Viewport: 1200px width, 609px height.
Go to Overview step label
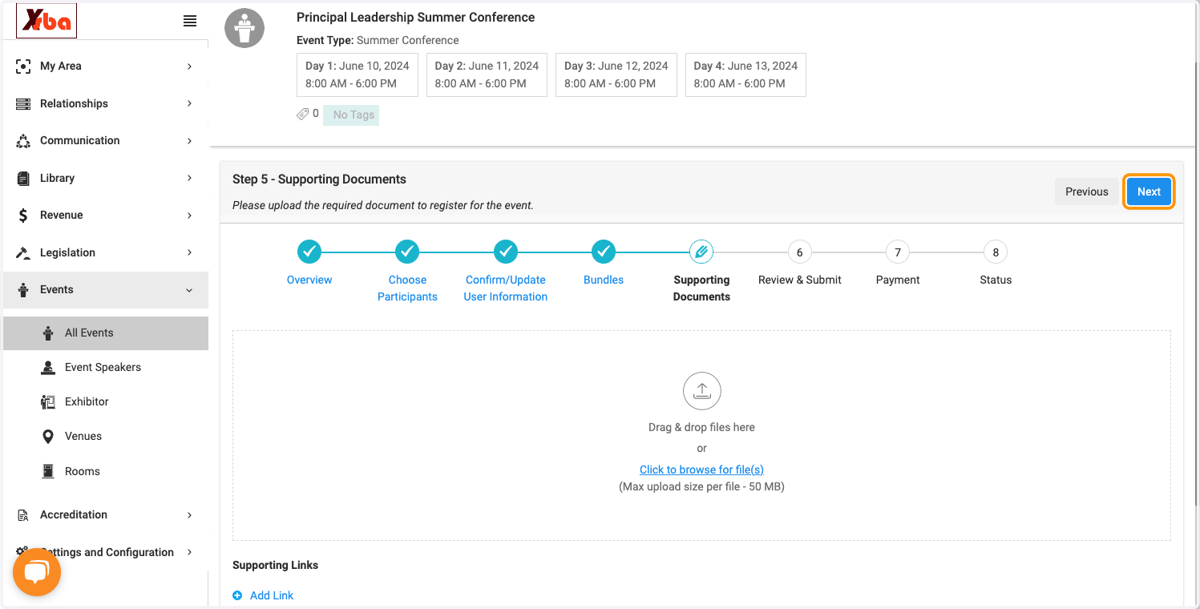pyautogui.click(x=310, y=280)
